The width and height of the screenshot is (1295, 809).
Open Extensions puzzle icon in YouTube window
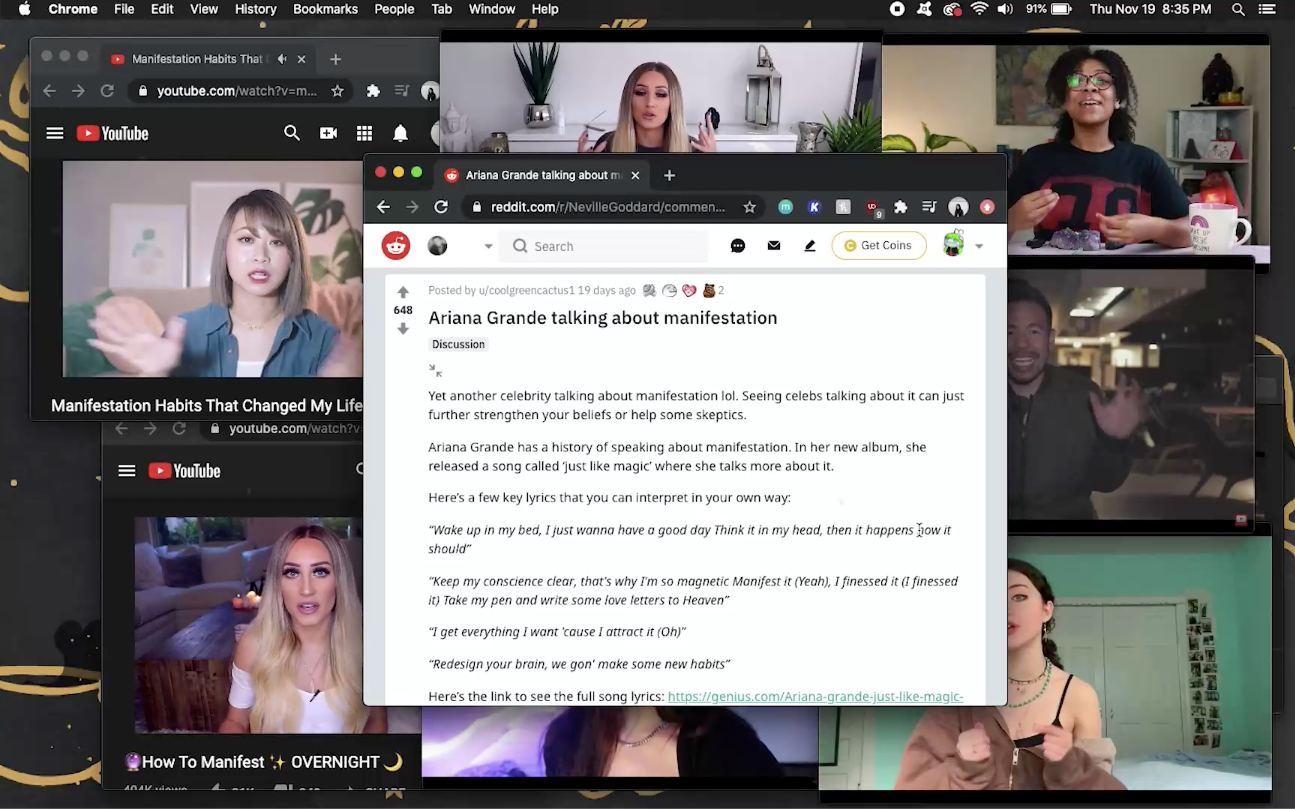pos(373,91)
